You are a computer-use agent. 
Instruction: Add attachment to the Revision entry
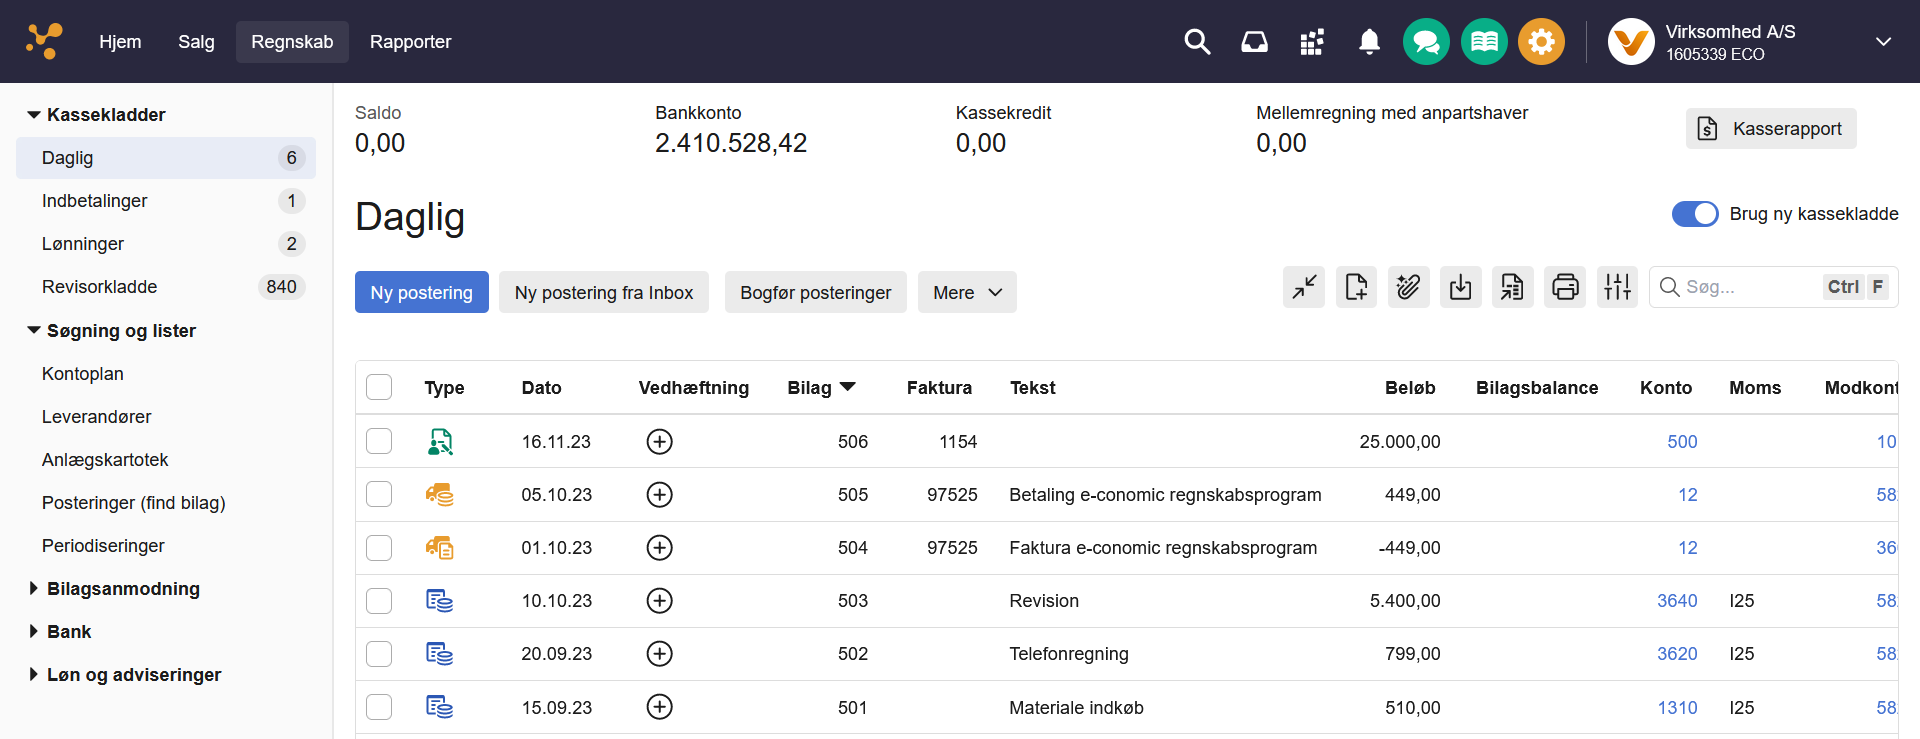click(659, 601)
